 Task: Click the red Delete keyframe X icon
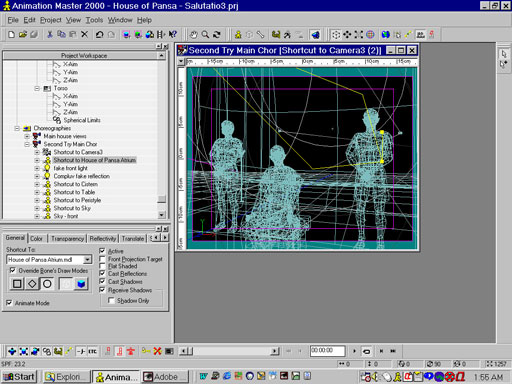click(x=157, y=351)
